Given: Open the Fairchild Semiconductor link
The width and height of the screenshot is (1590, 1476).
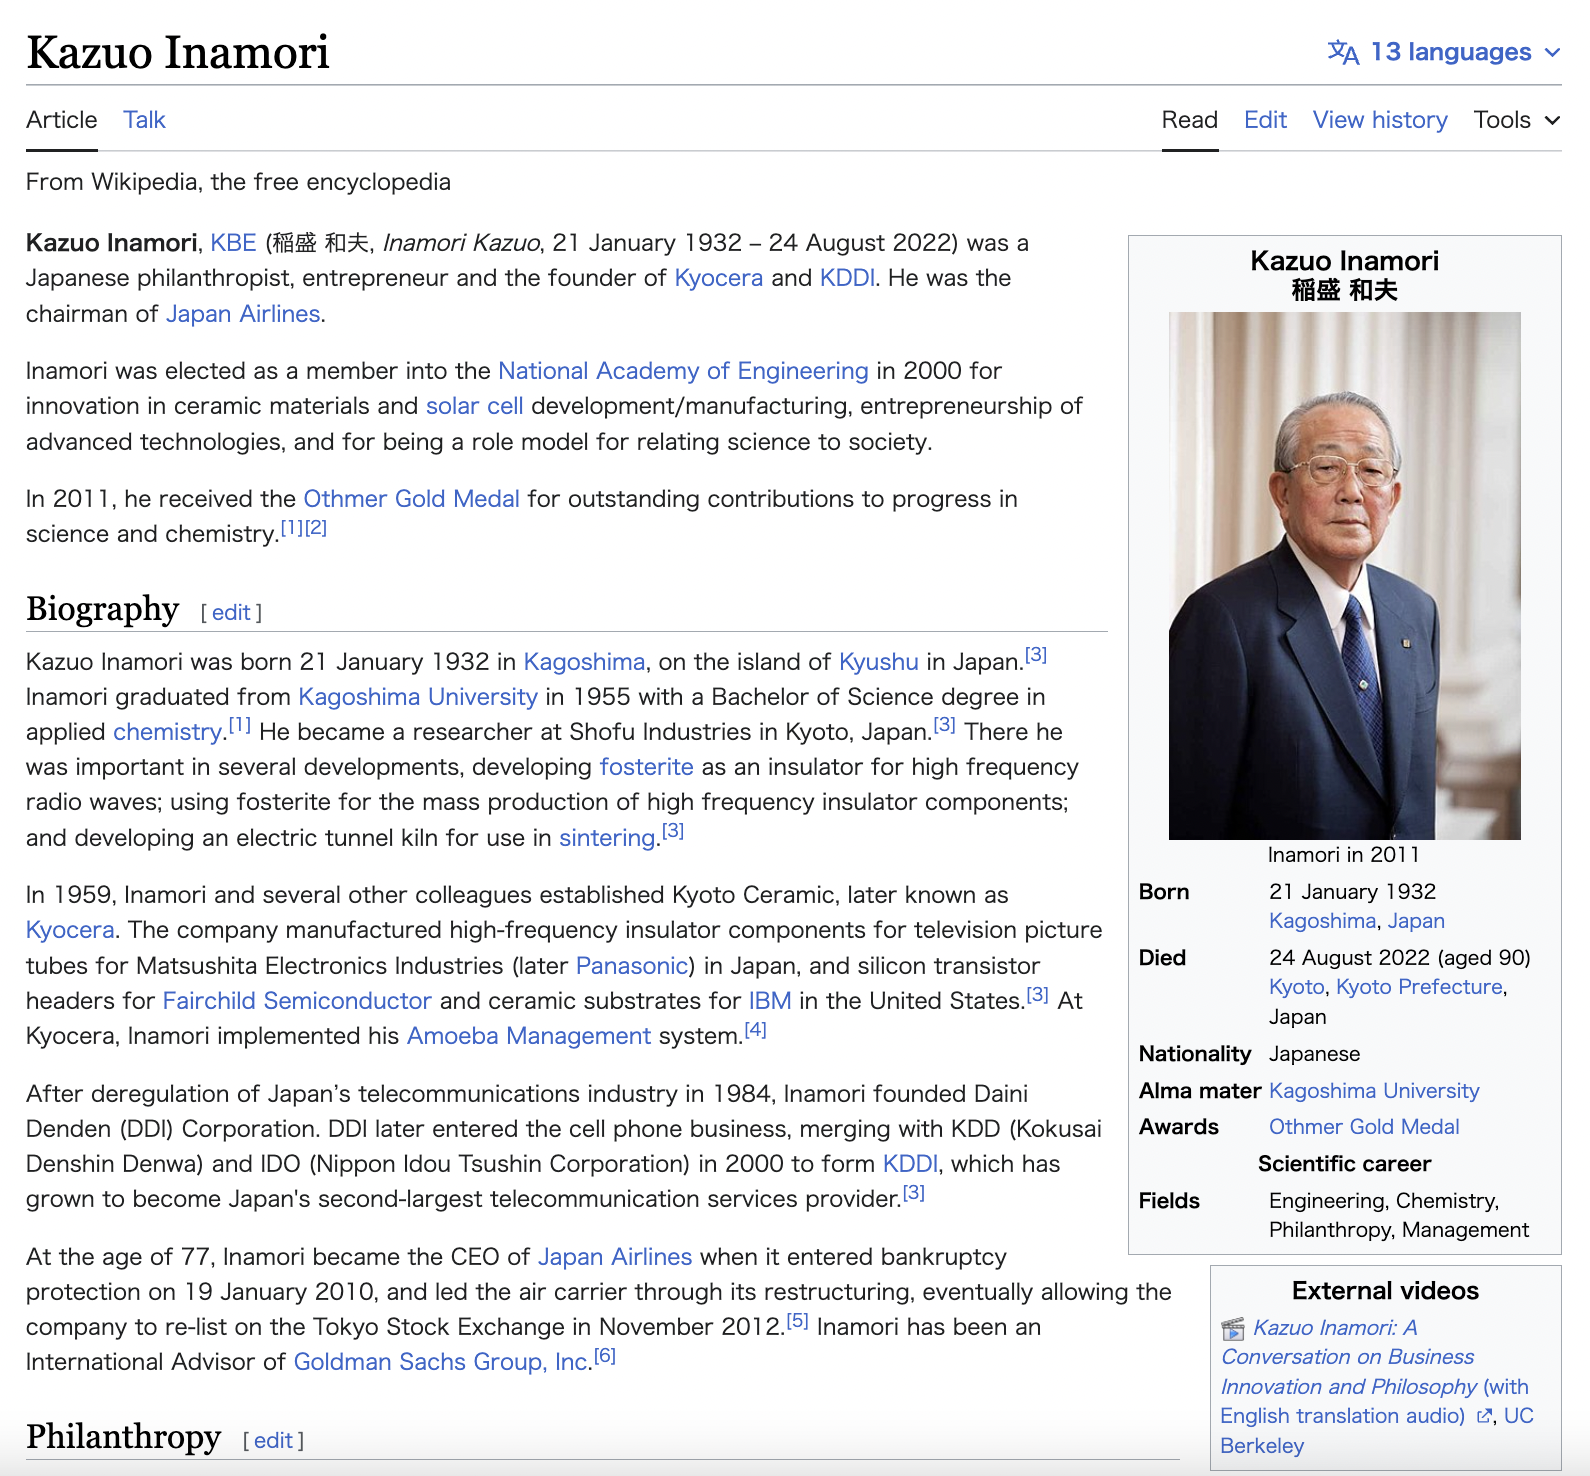Looking at the screenshot, I should [297, 1001].
